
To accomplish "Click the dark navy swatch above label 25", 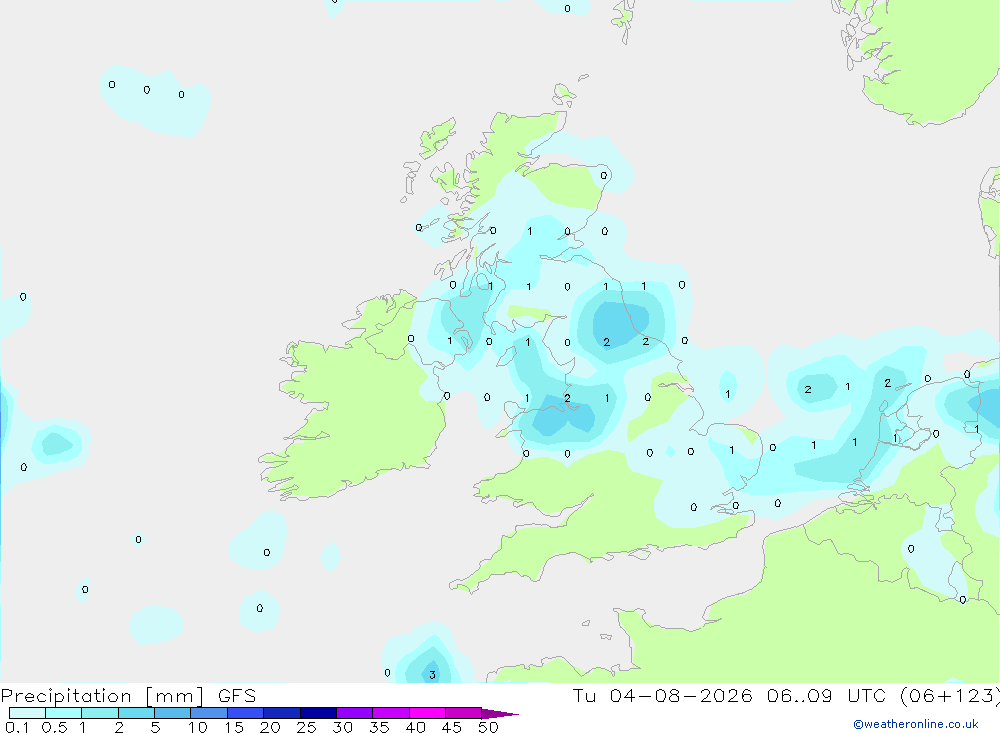I will pos(318,713).
